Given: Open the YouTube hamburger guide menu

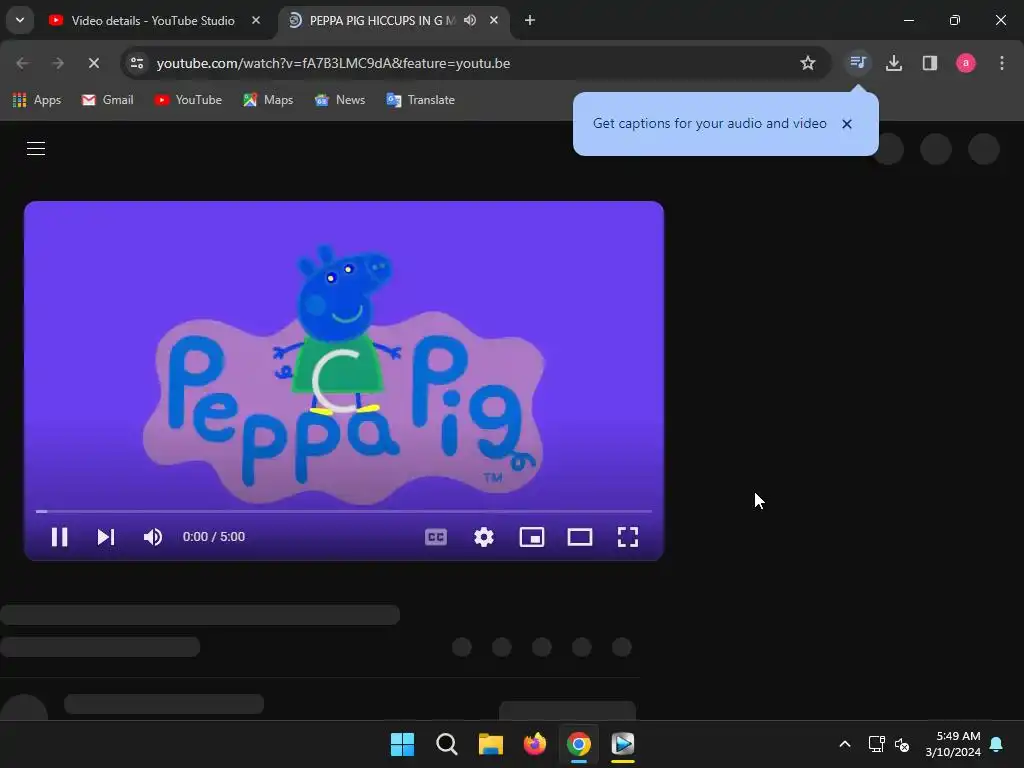Looking at the screenshot, I should pos(36,148).
